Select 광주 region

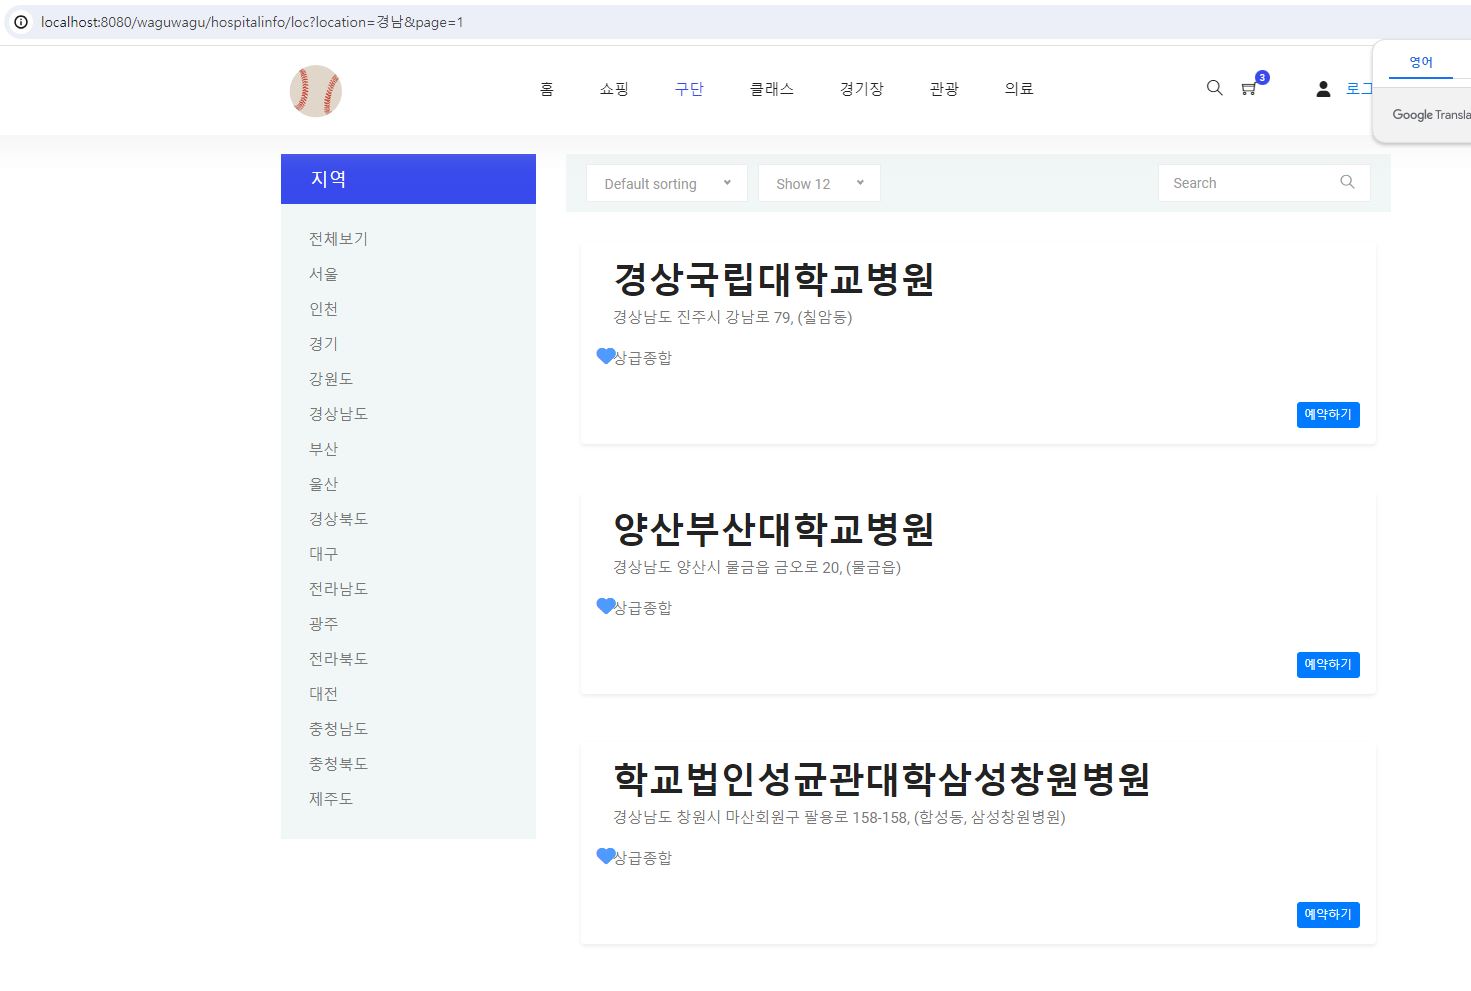(x=323, y=624)
